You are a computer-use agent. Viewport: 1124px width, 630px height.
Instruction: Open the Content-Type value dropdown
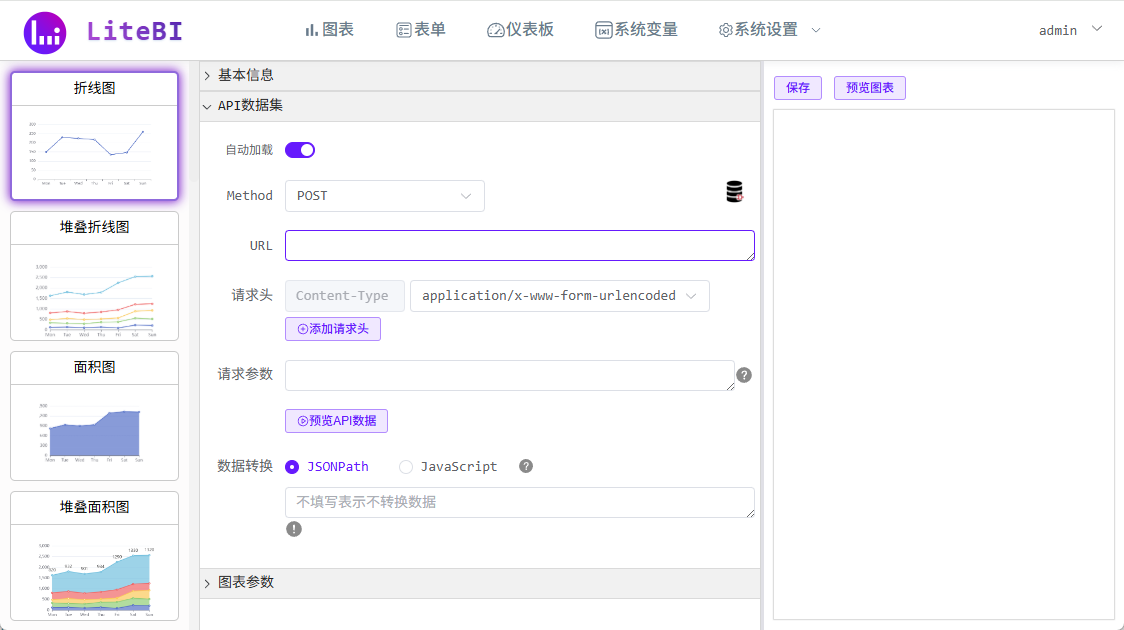coord(559,296)
